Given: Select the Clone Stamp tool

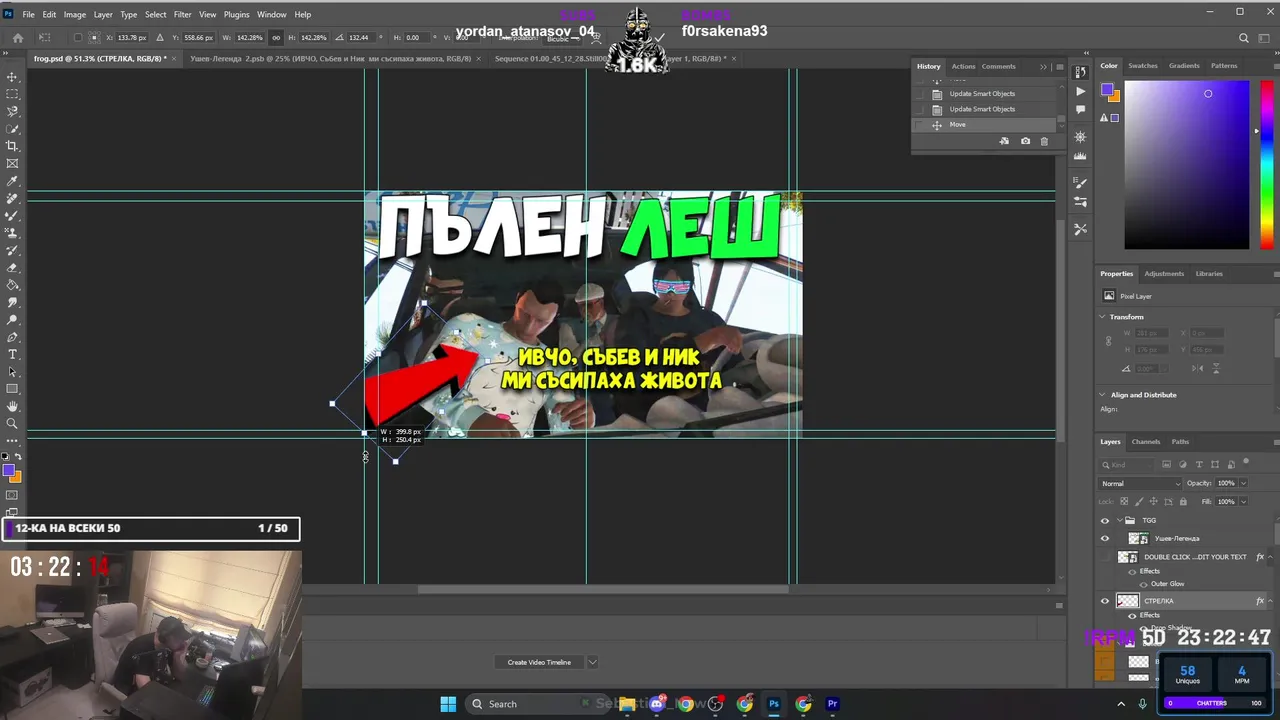Looking at the screenshot, I should 12,233.
